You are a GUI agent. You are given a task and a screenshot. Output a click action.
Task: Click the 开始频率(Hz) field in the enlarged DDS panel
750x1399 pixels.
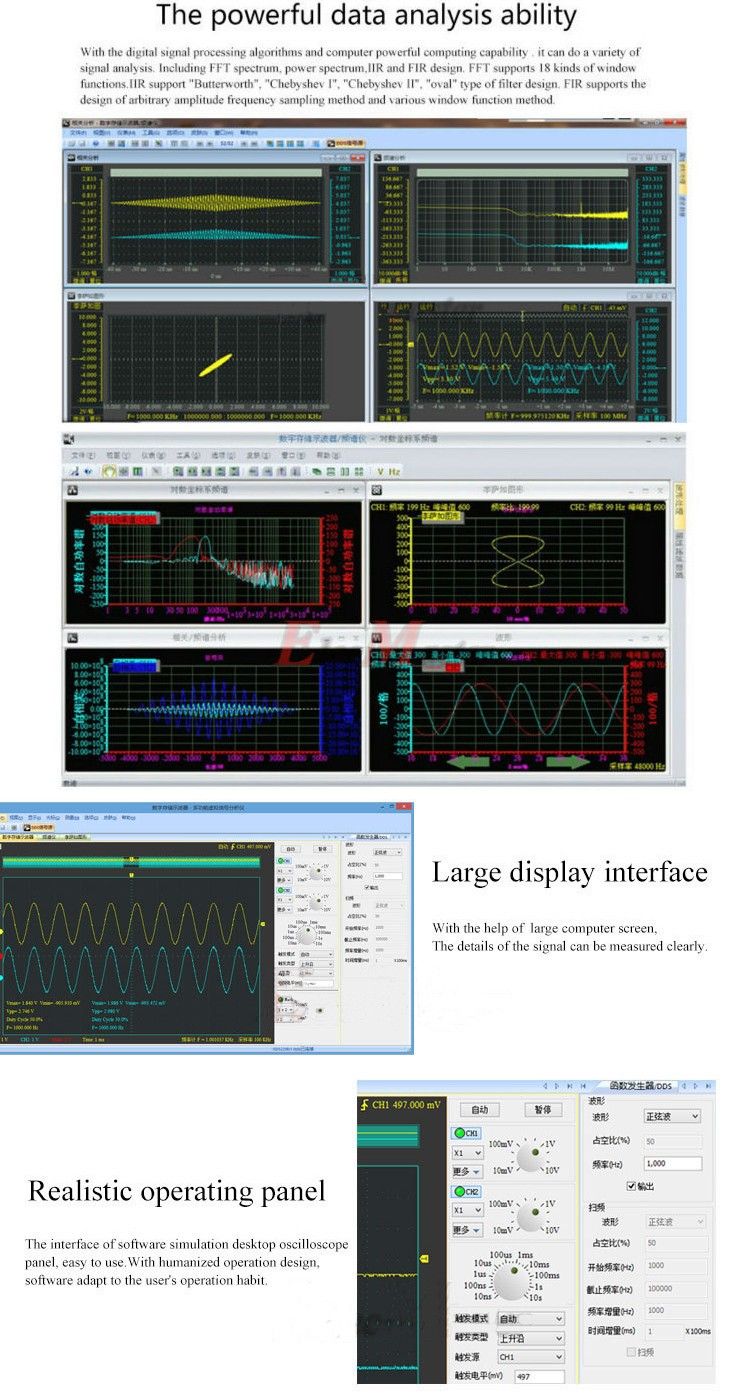point(676,1265)
